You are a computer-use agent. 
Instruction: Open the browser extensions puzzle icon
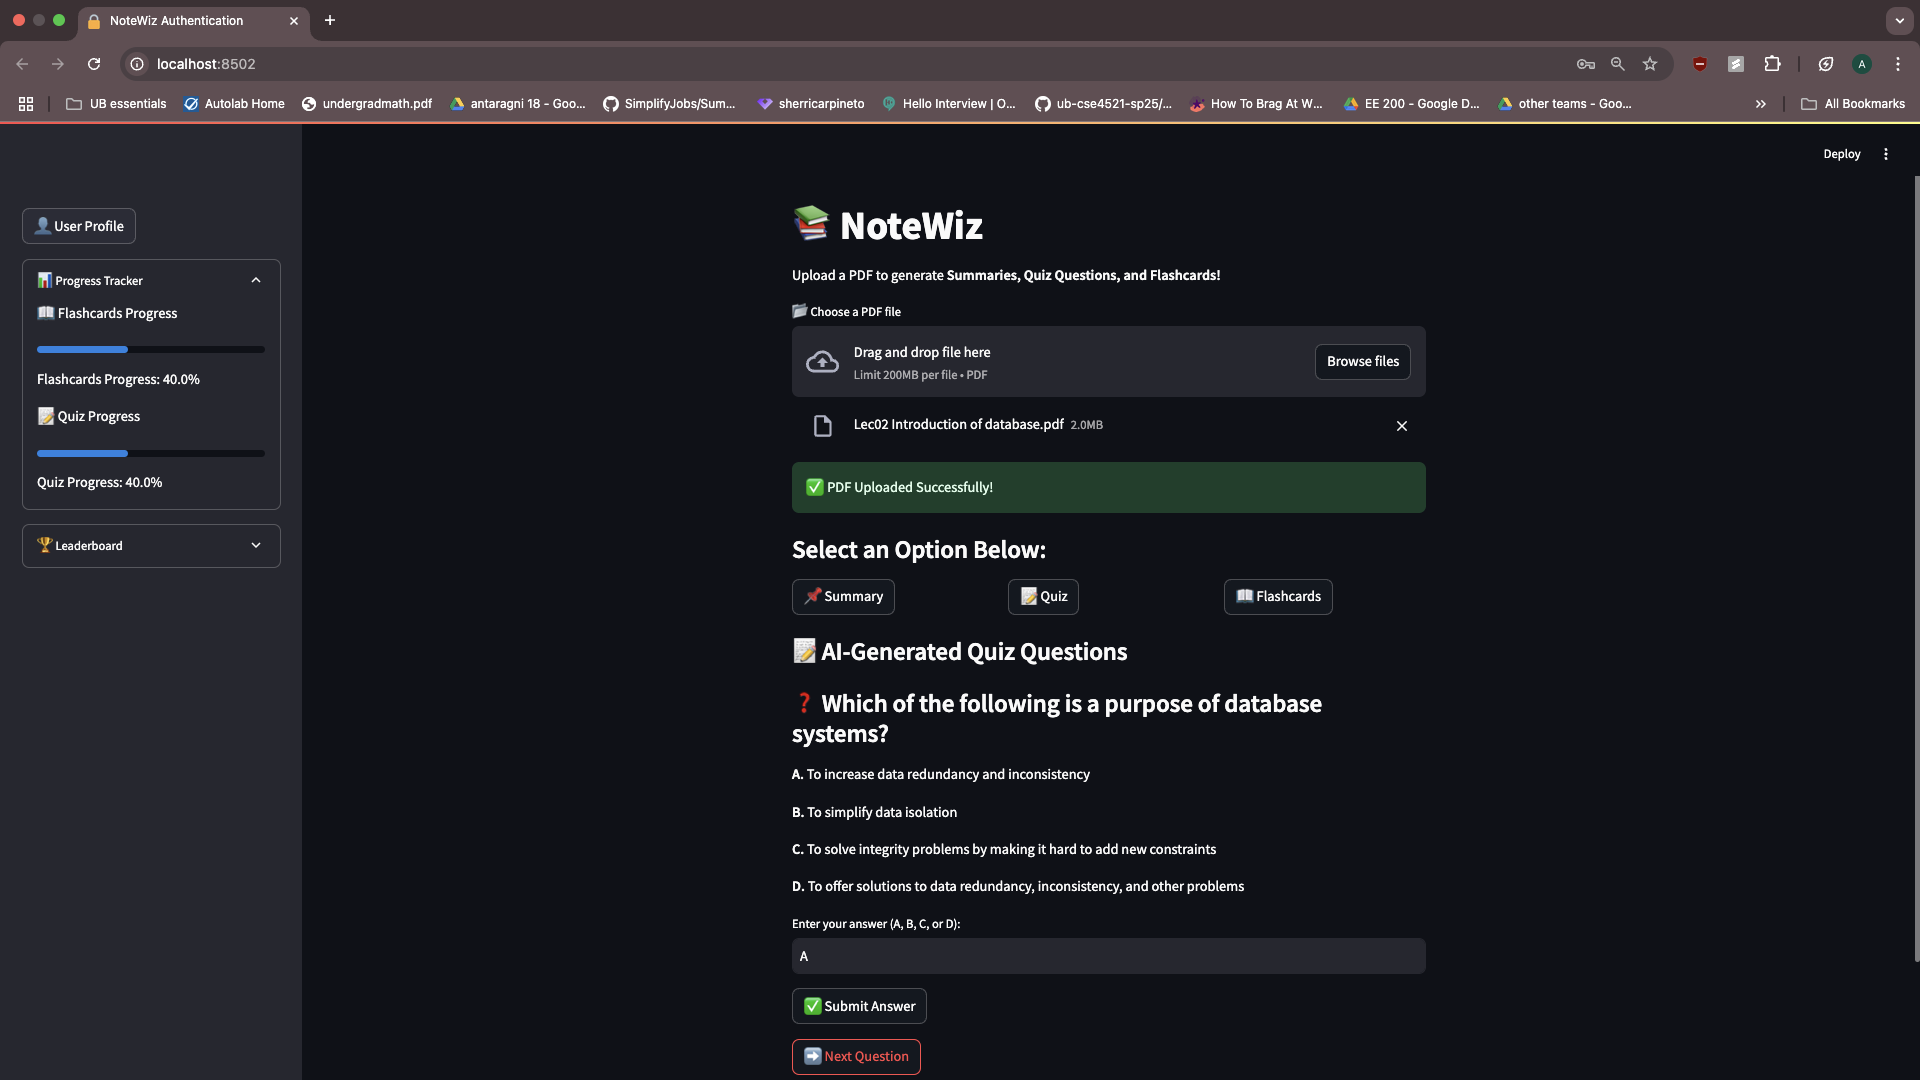point(1772,64)
